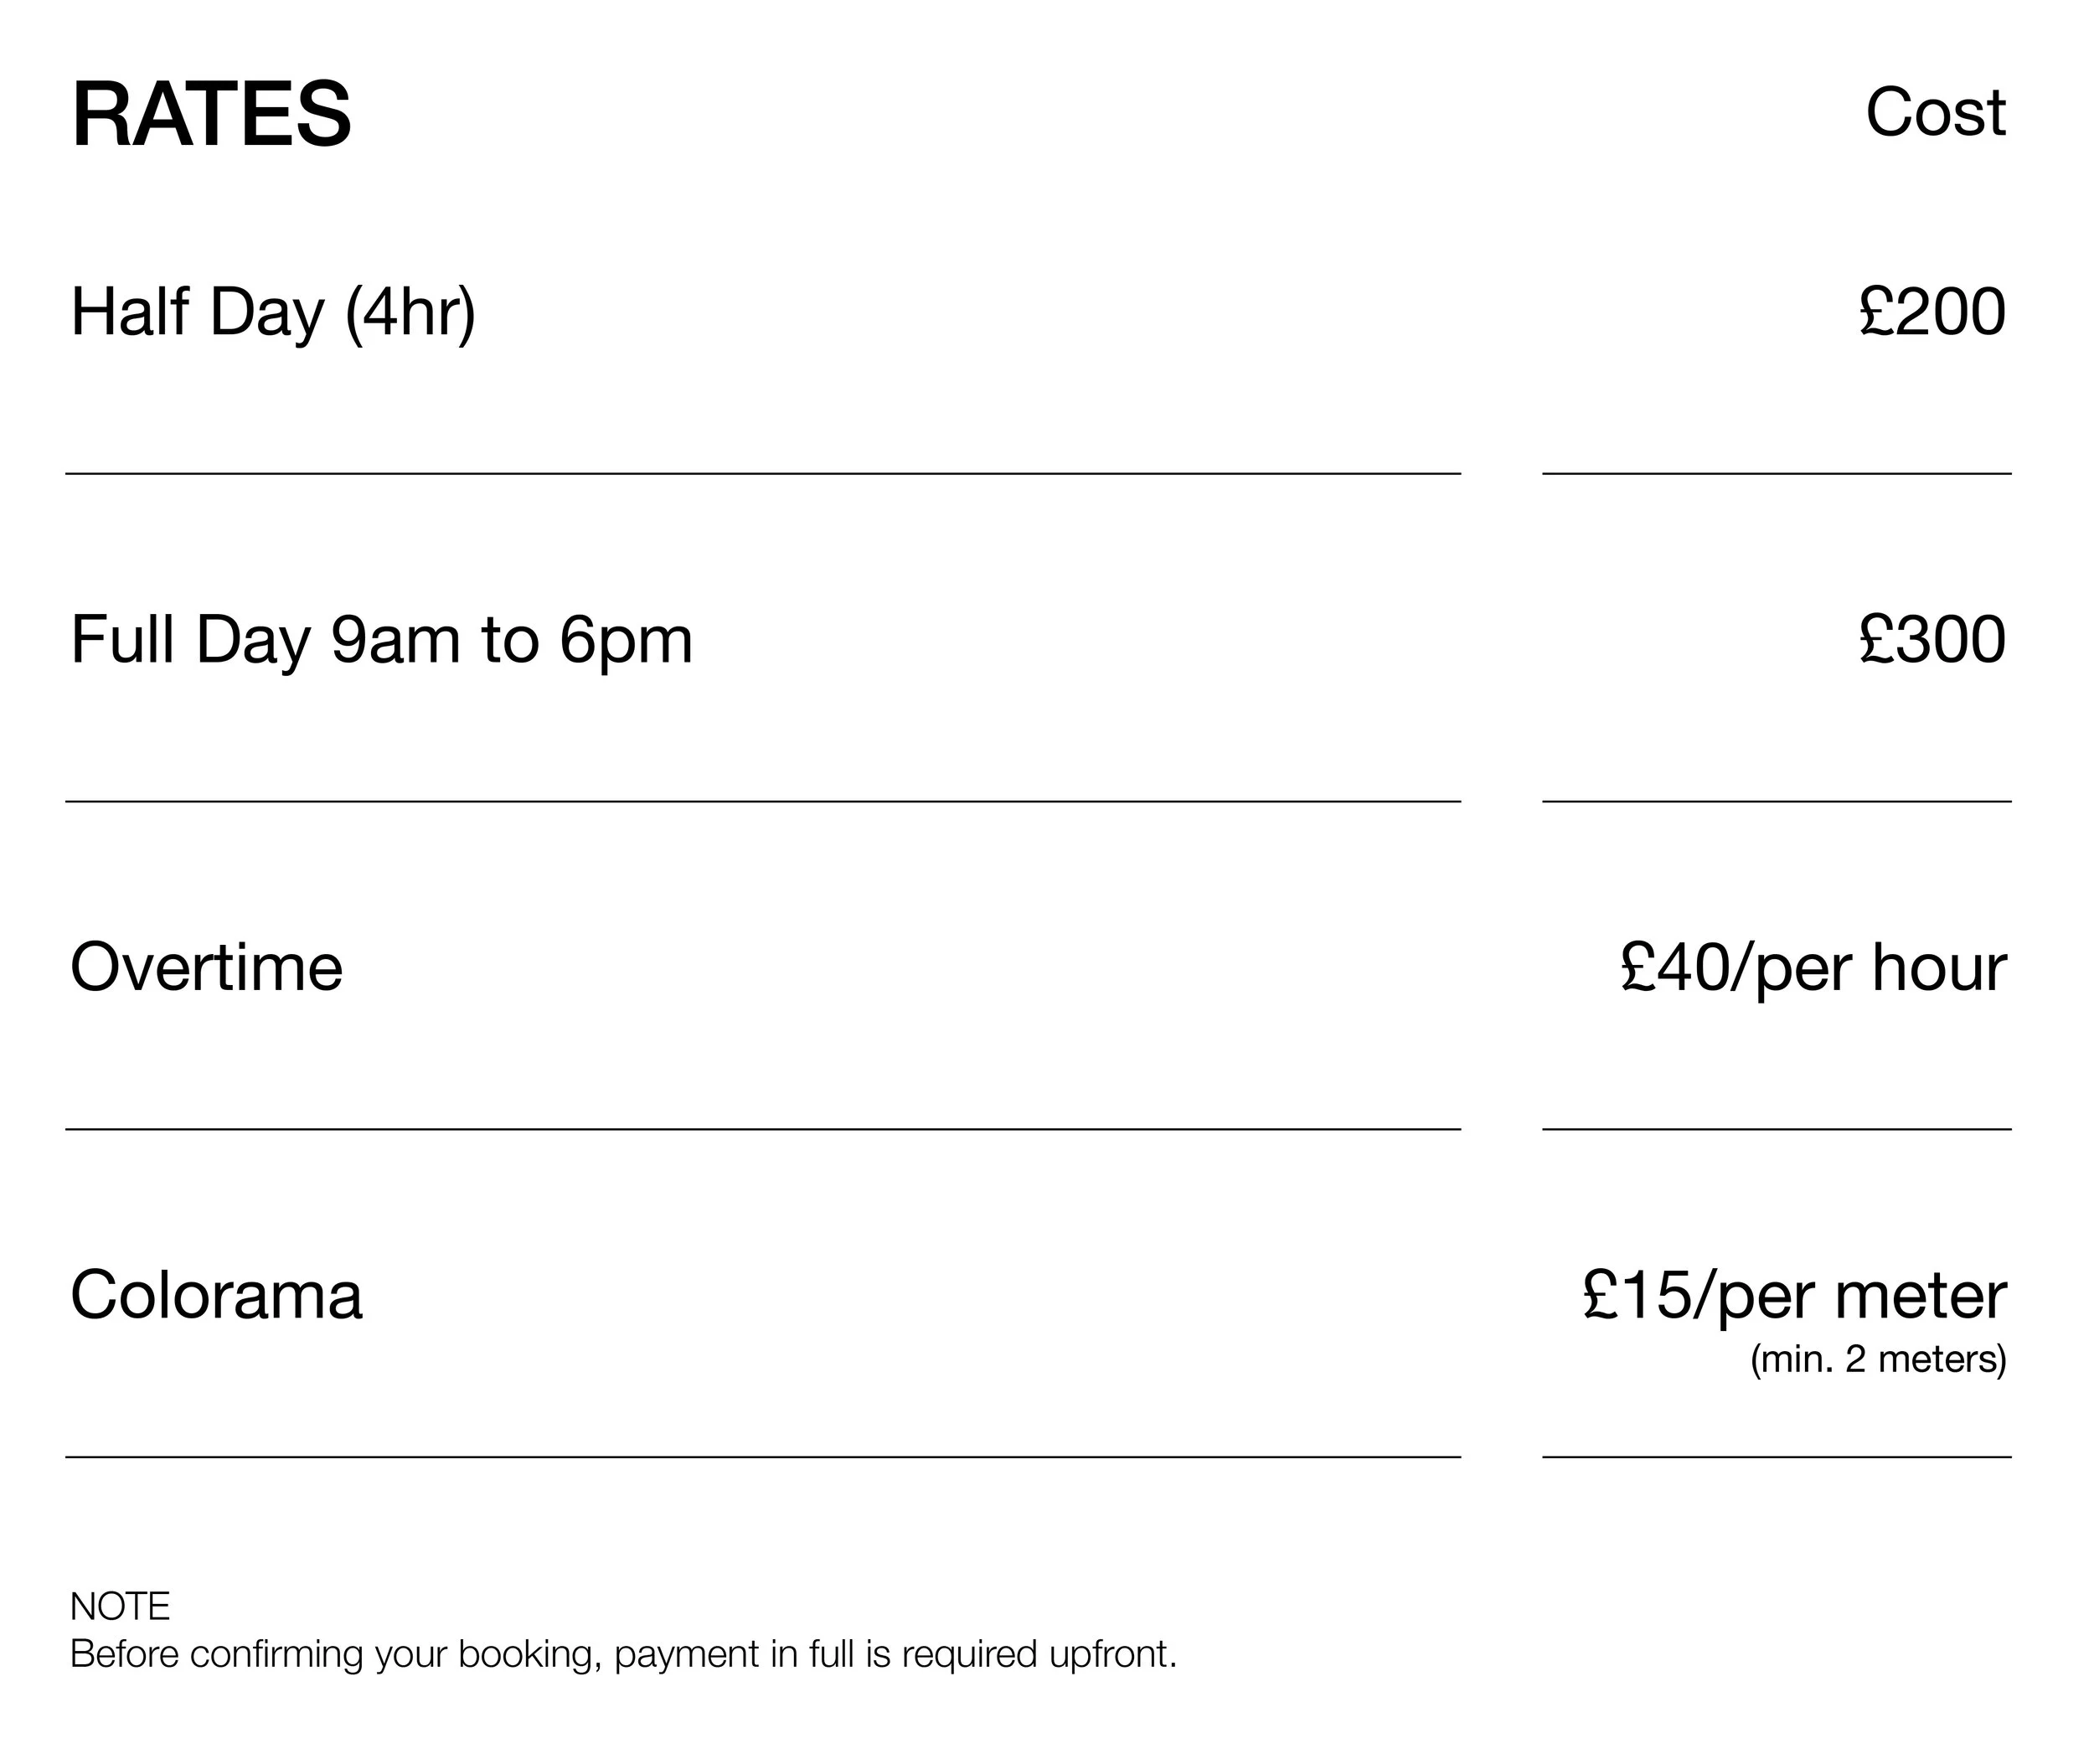Click the divider line under Colorama label
2094x1764 pixels.
coord(763,1458)
